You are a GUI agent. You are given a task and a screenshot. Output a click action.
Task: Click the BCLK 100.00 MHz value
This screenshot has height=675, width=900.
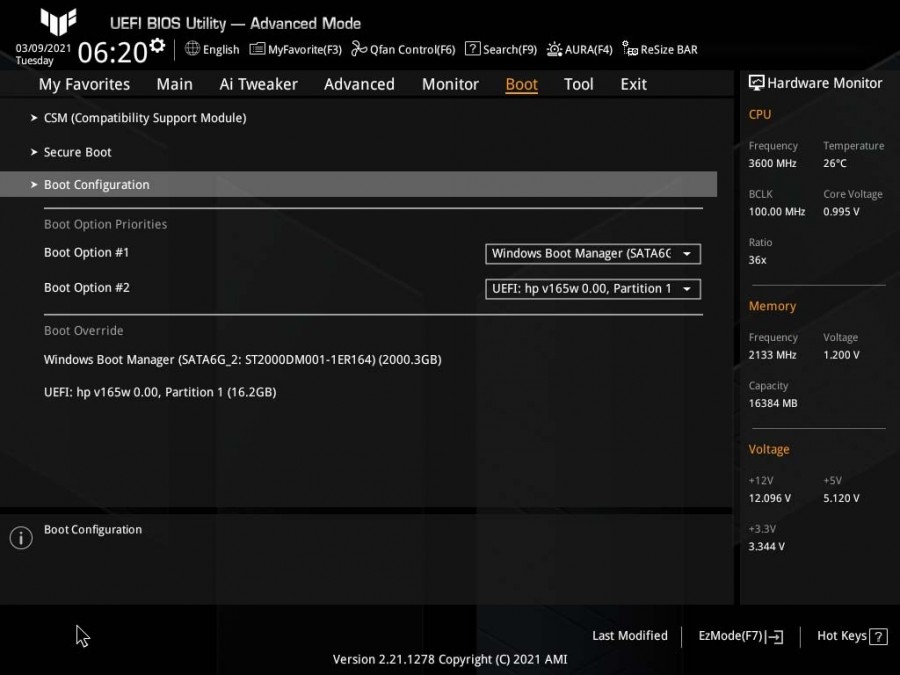pos(777,212)
